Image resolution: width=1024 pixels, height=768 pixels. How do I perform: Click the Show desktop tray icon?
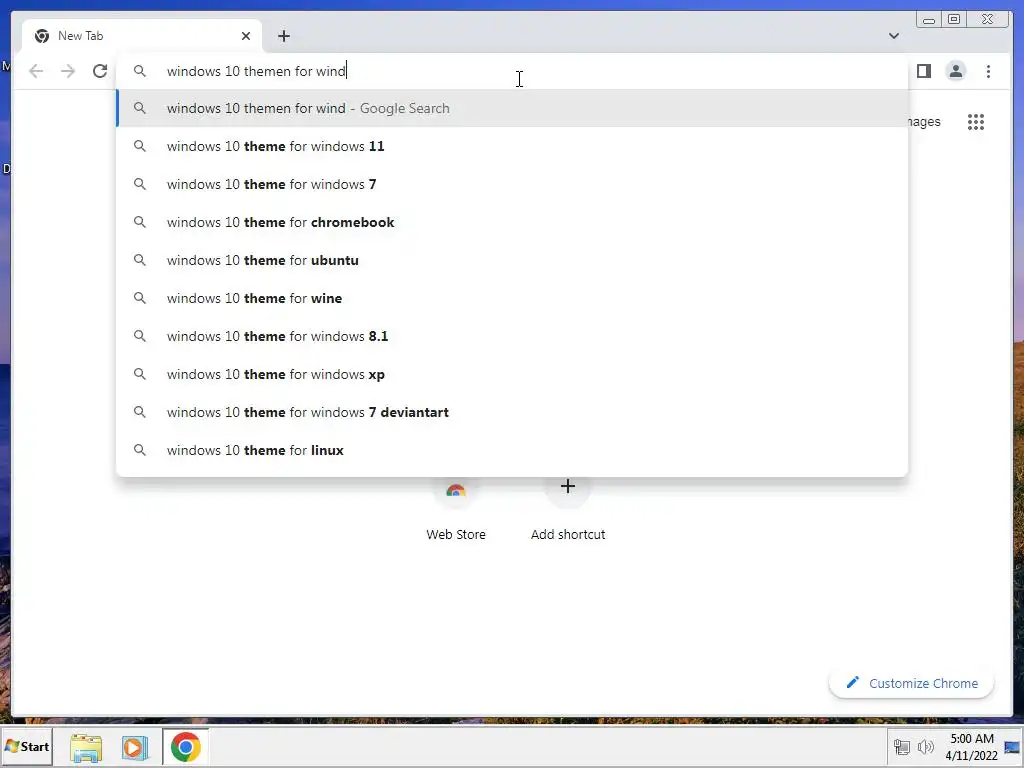1012,747
